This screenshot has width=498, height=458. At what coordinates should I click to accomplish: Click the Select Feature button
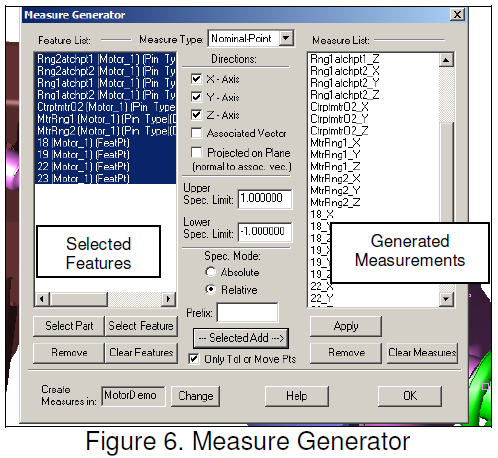click(141, 326)
